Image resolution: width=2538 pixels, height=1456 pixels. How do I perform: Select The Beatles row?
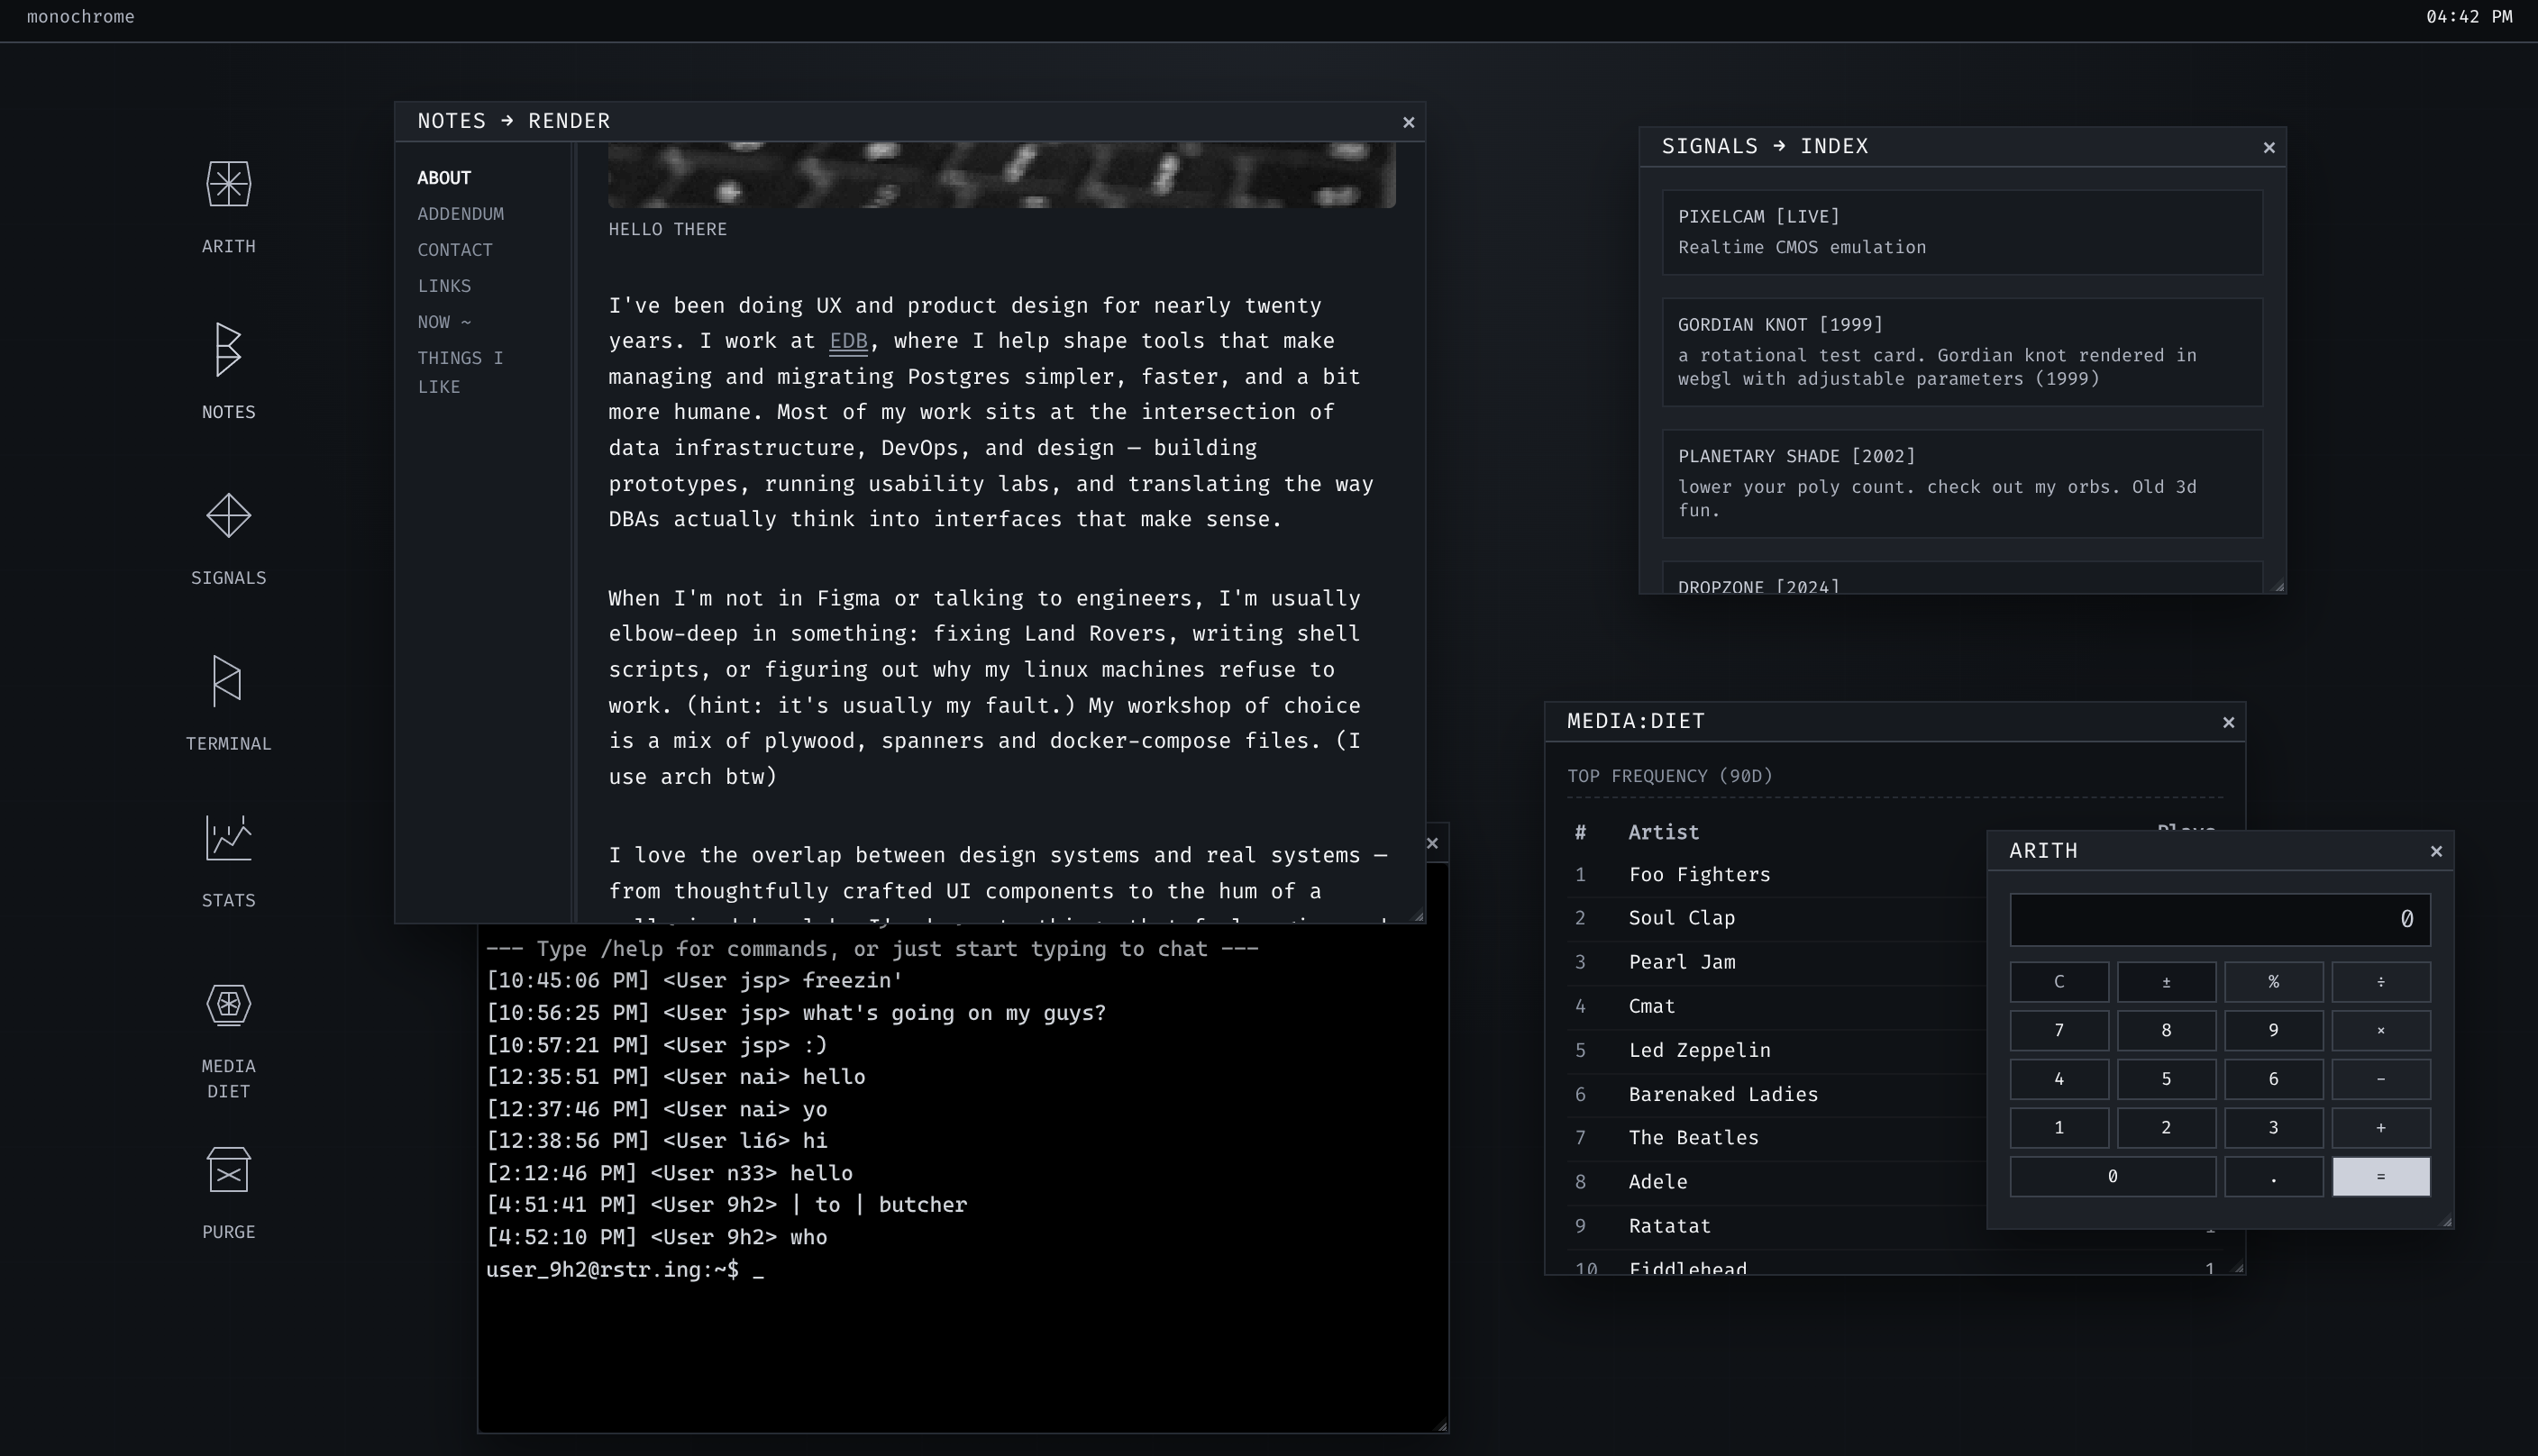[1776, 1138]
